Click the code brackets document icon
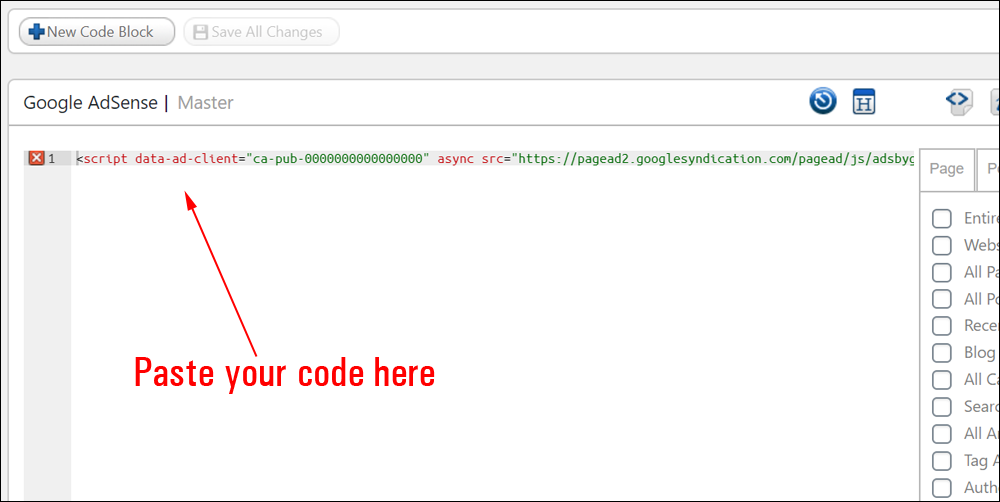The image size is (1000, 502). pos(959,101)
